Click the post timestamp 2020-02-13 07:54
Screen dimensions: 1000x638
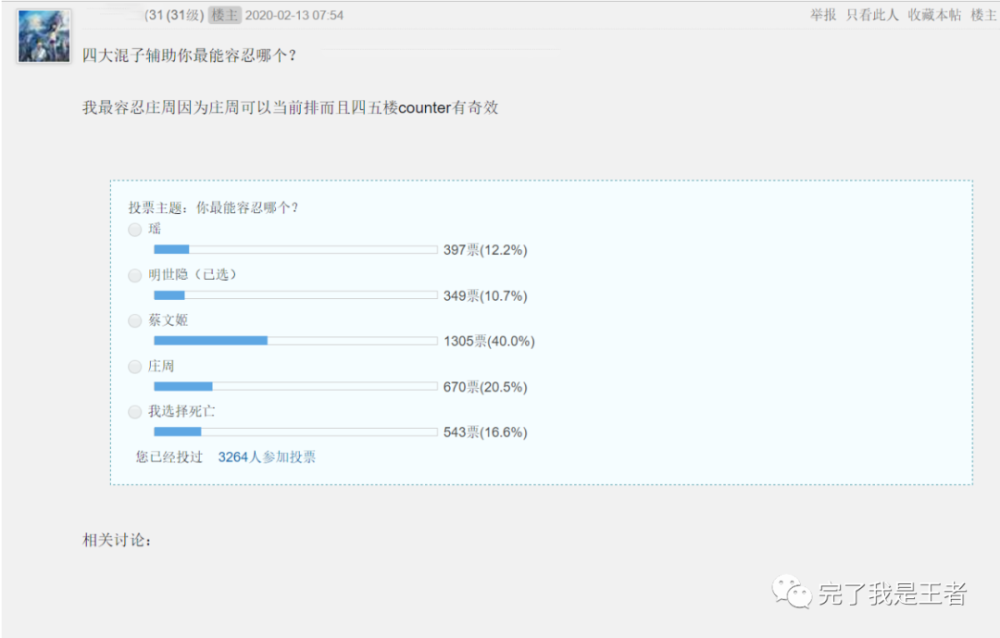click(294, 15)
